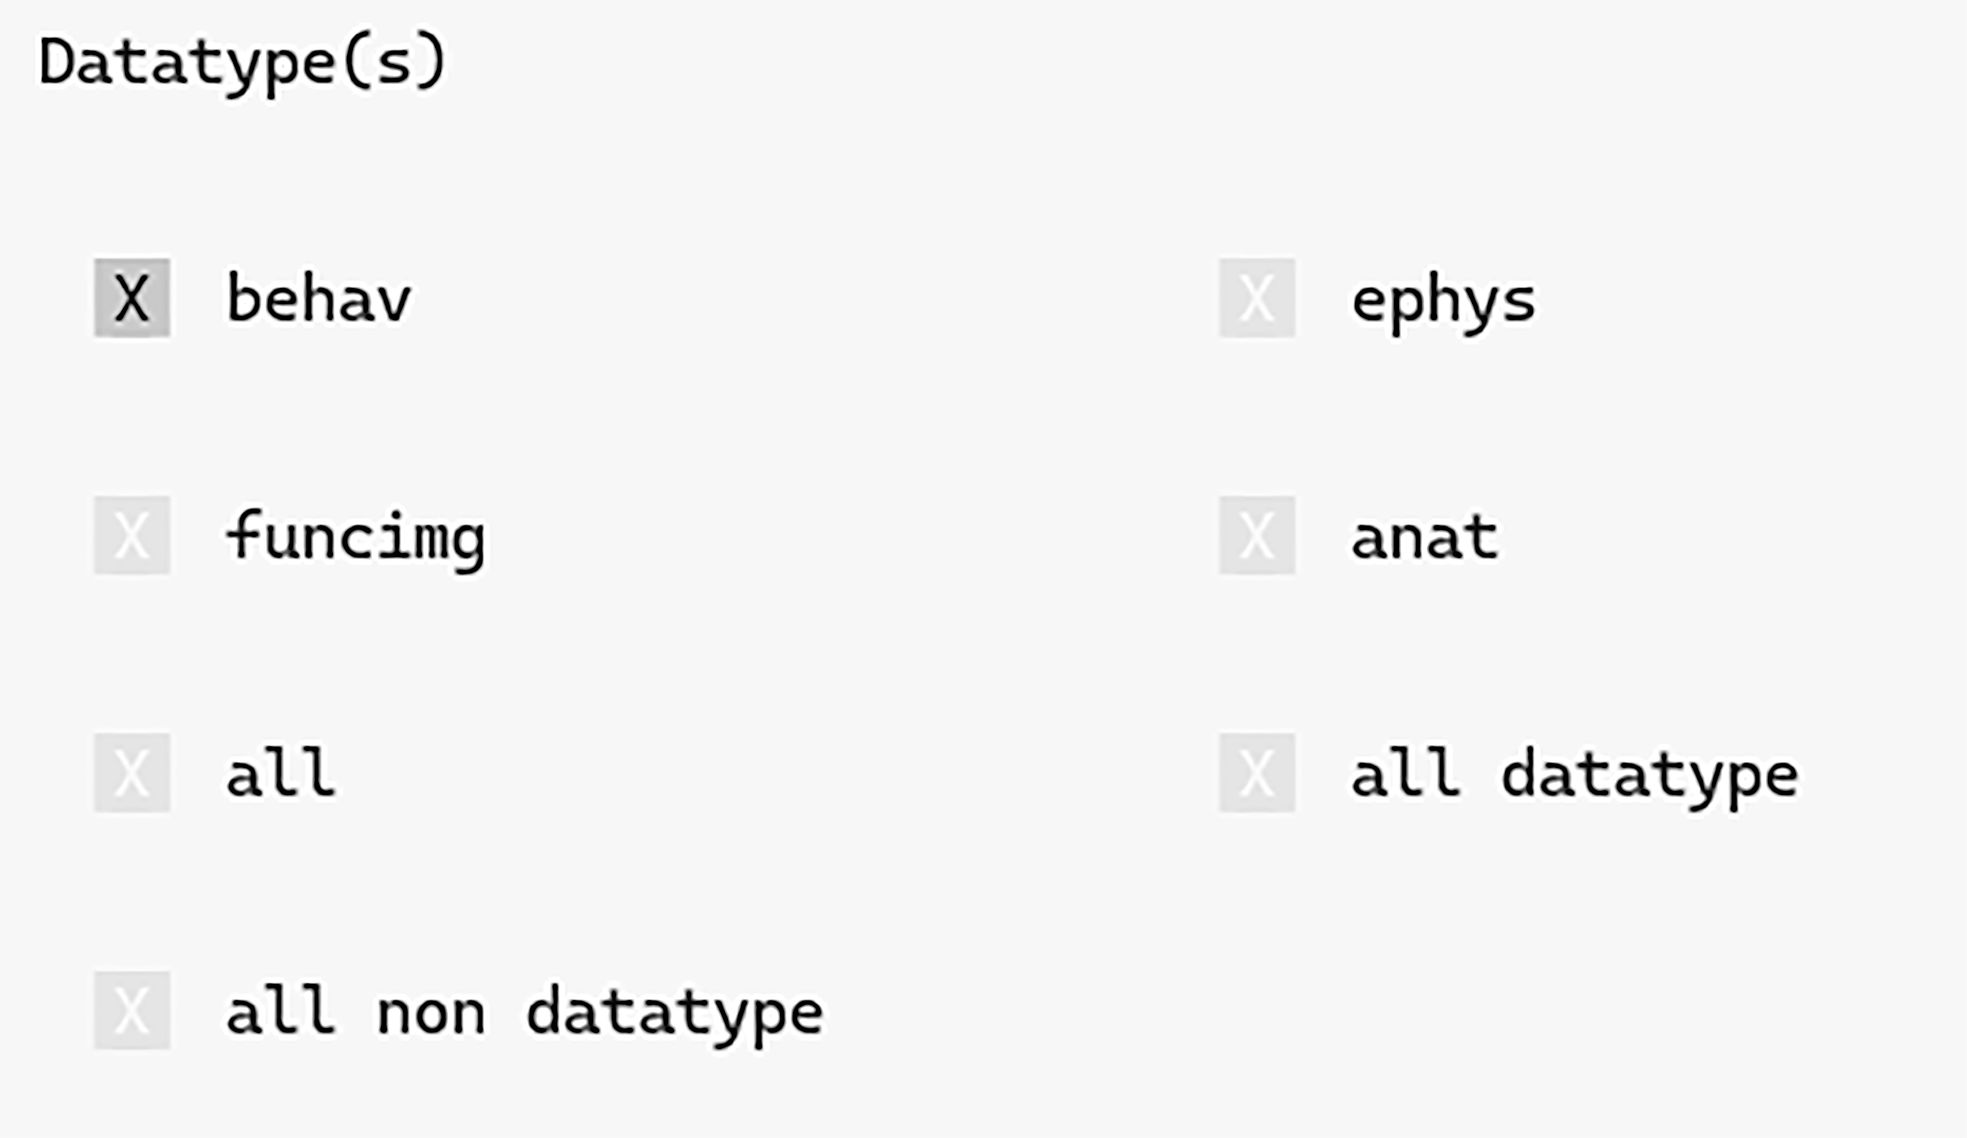
Task: Enable the ephys checkbox
Action: coord(1256,298)
